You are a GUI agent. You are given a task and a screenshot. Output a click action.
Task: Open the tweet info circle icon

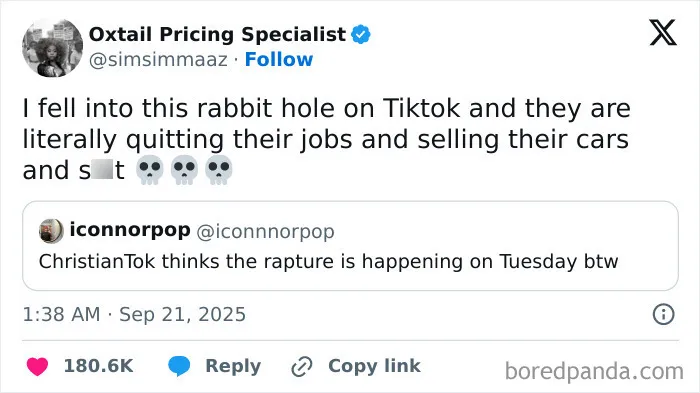[x=663, y=314]
